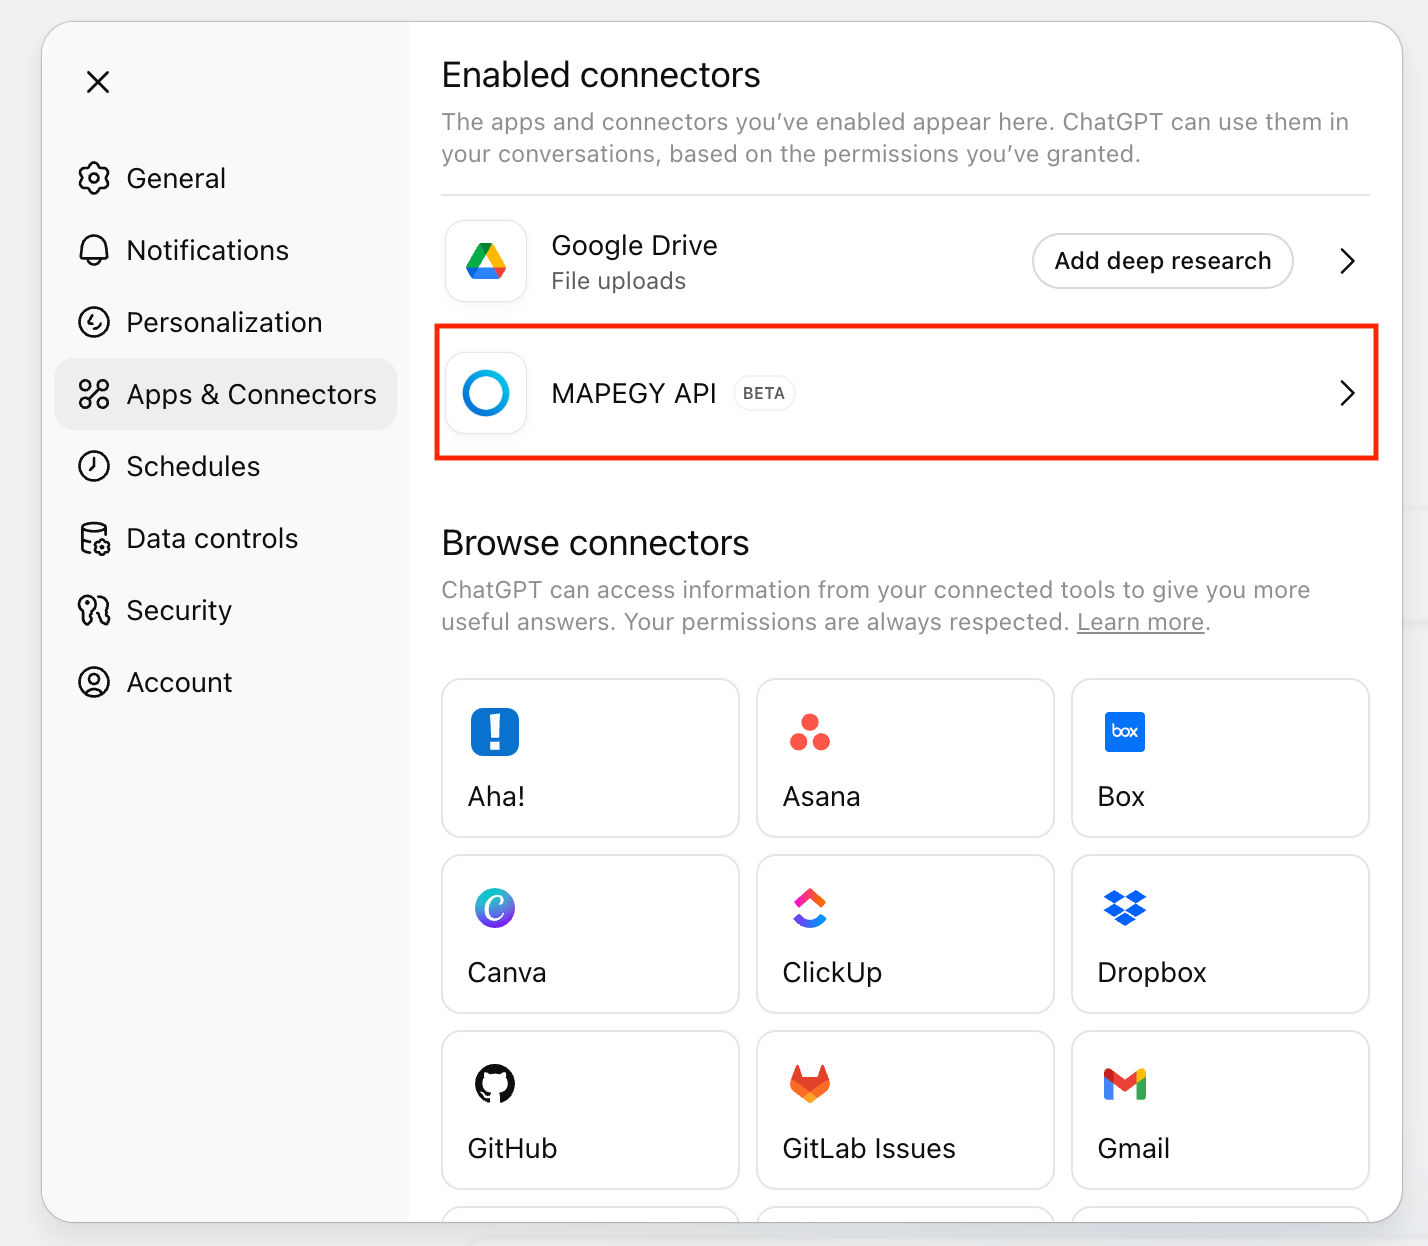Click the Security icon in sidebar
Image resolution: width=1428 pixels, height=1246 pixels.
[94, 610]
